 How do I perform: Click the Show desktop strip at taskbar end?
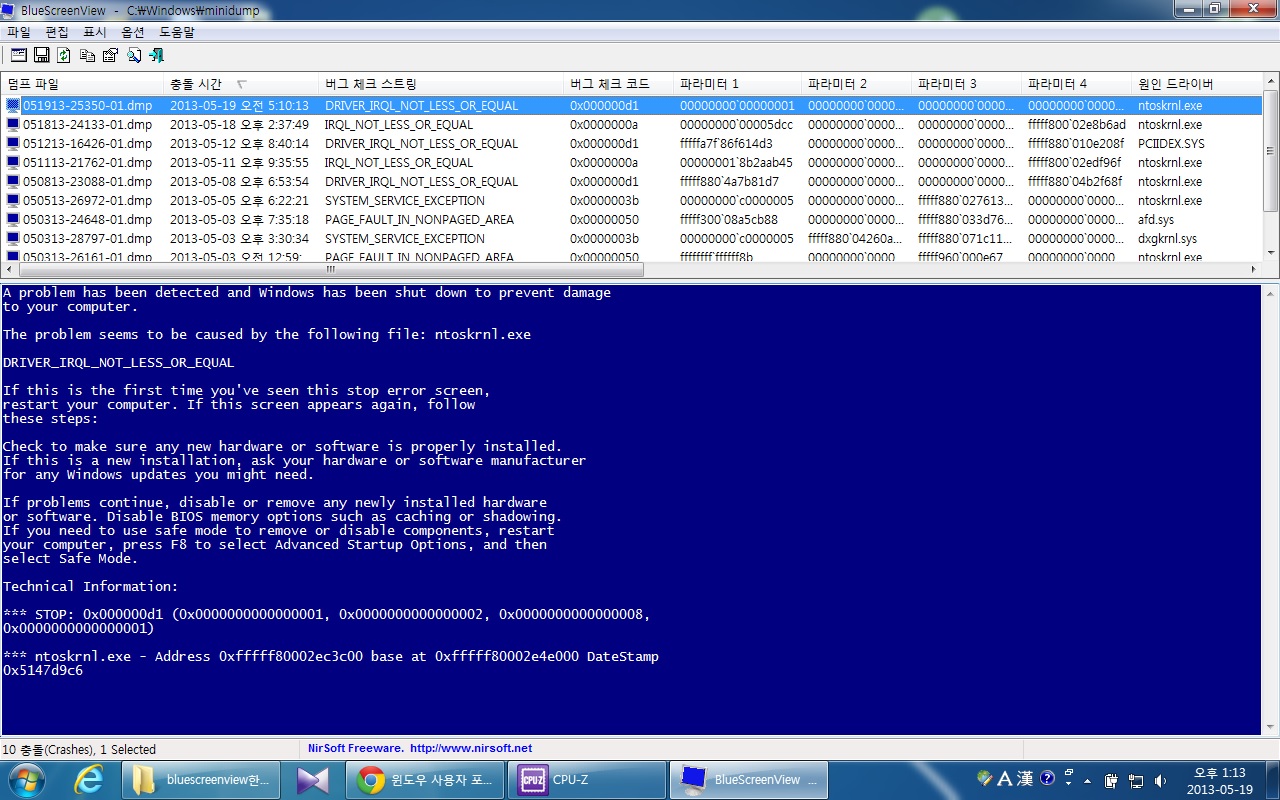coord(1272,780)
